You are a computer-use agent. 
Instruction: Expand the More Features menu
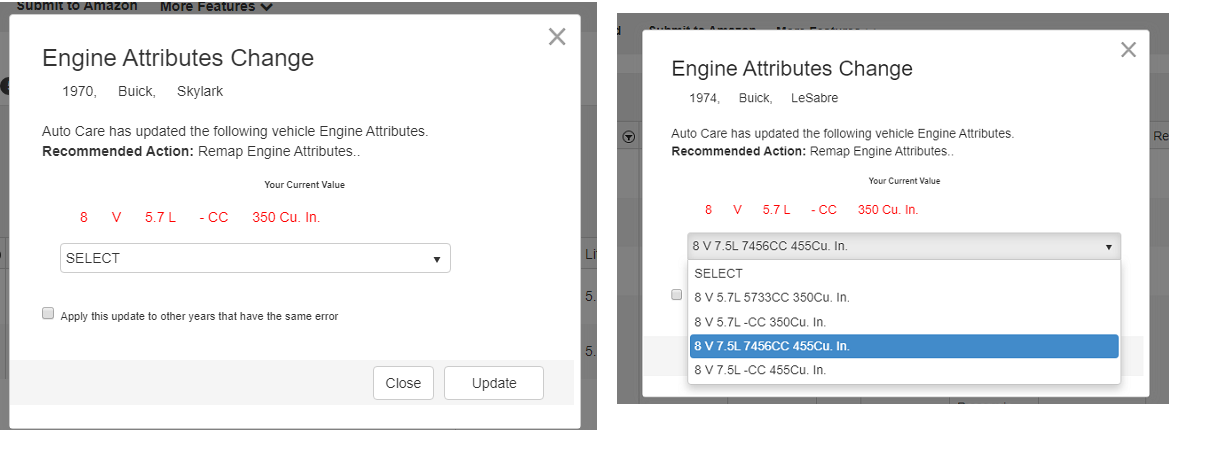pyautogui.click(x=217, y=6)
